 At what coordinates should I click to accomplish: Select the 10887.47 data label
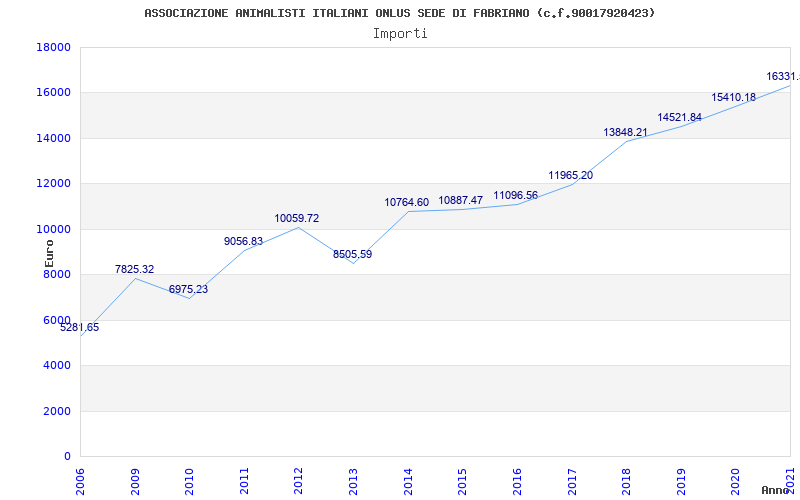461,200
